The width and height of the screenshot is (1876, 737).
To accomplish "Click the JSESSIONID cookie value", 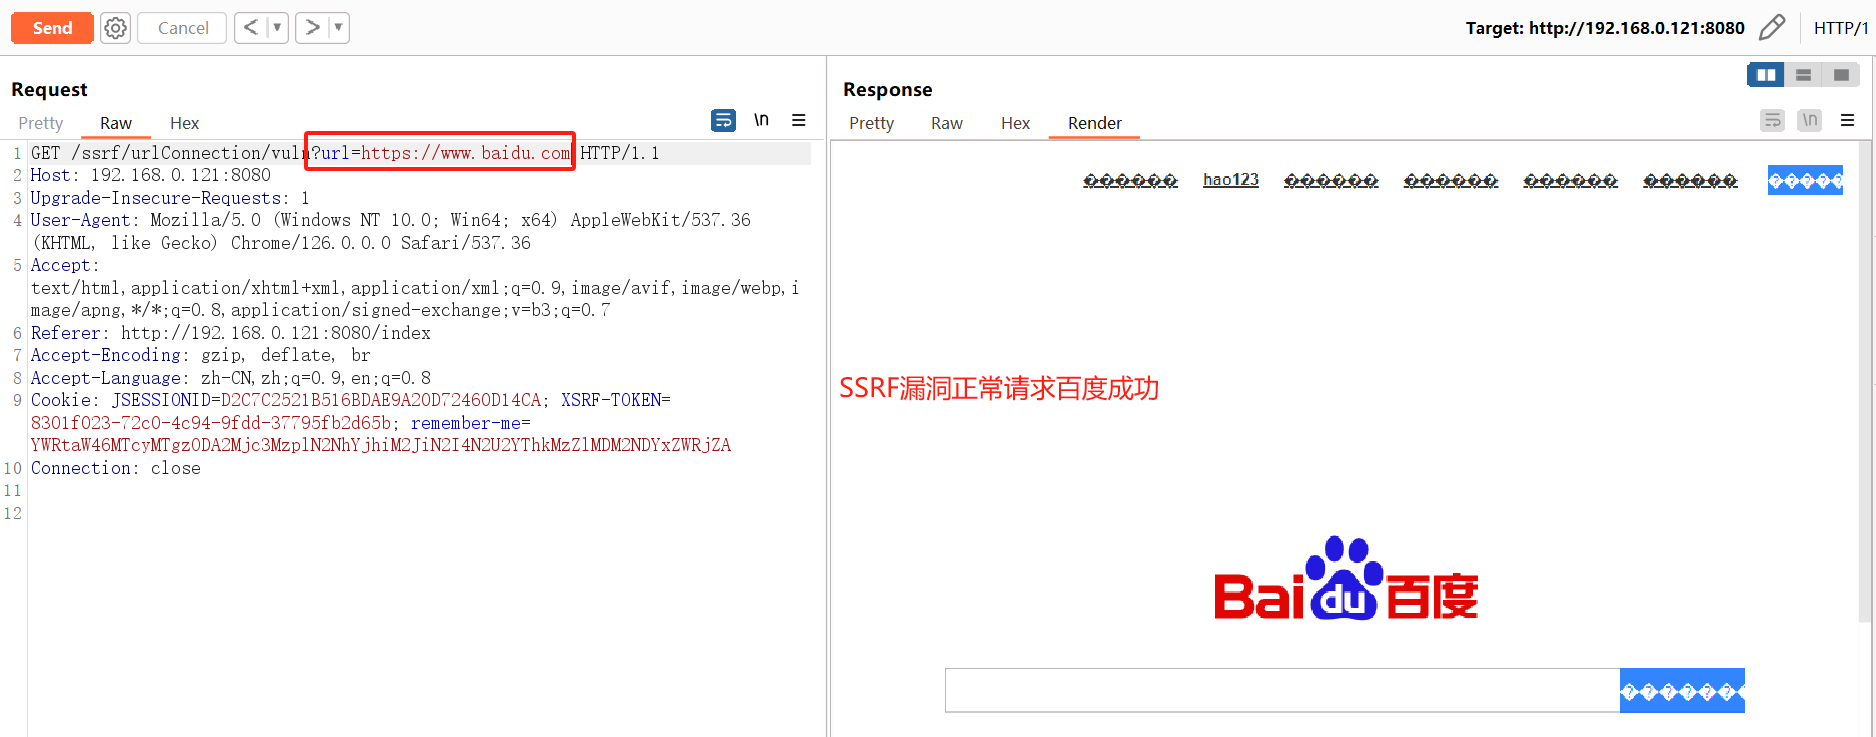I will [381, 400].
